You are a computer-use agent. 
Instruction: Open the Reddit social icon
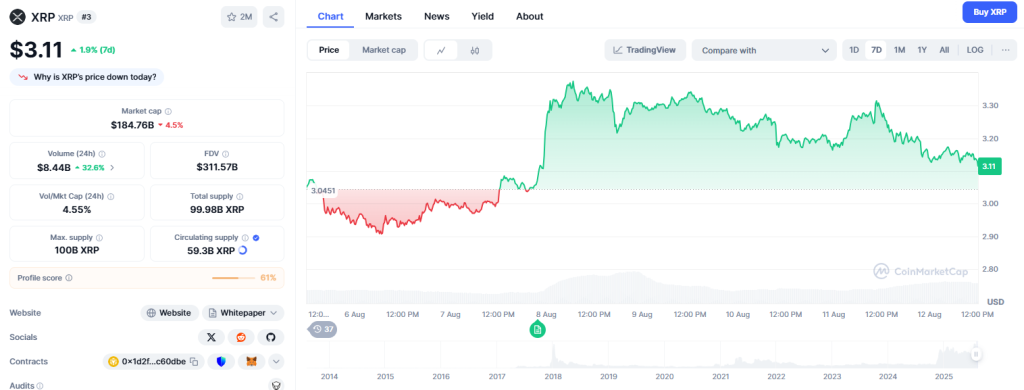click(241, 337)
